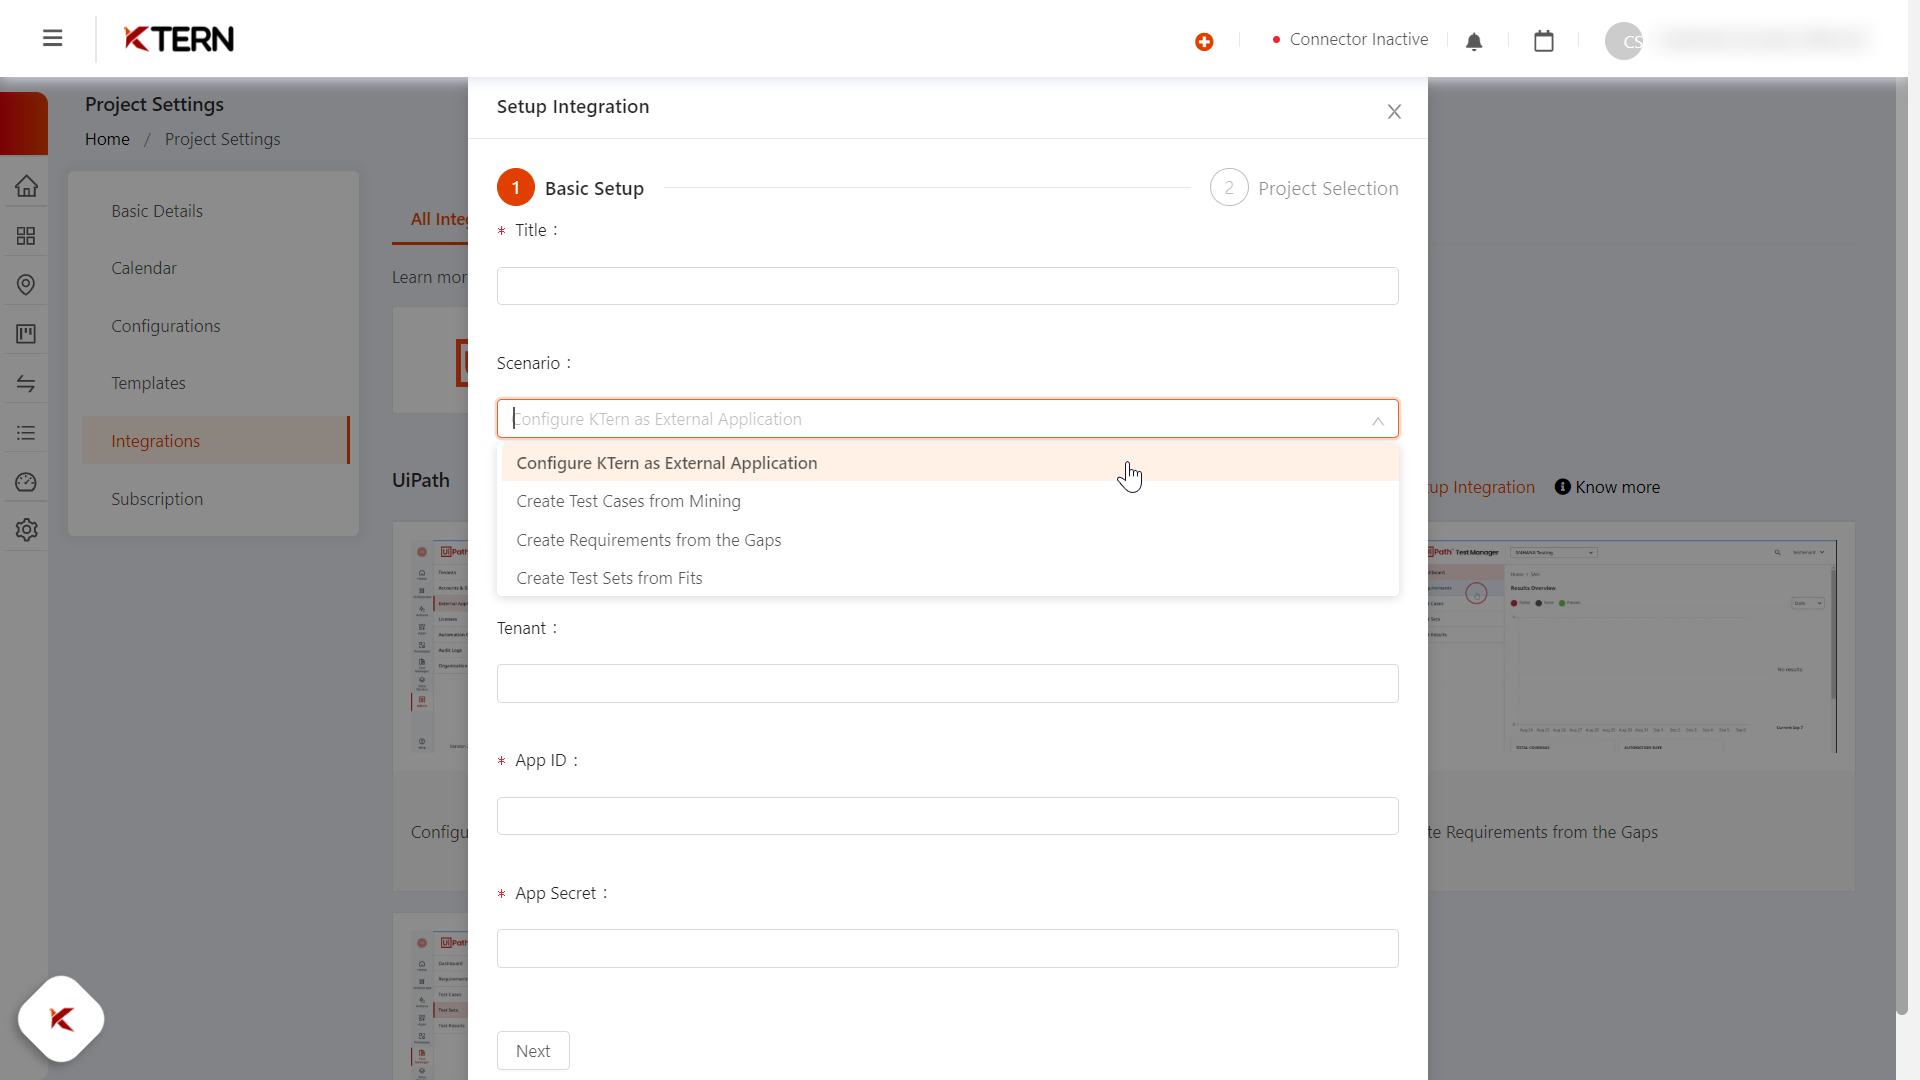Open the KTern assistant floating button
Image resolution: width=1920 pixels, height=1080 pixels.
61,1019
